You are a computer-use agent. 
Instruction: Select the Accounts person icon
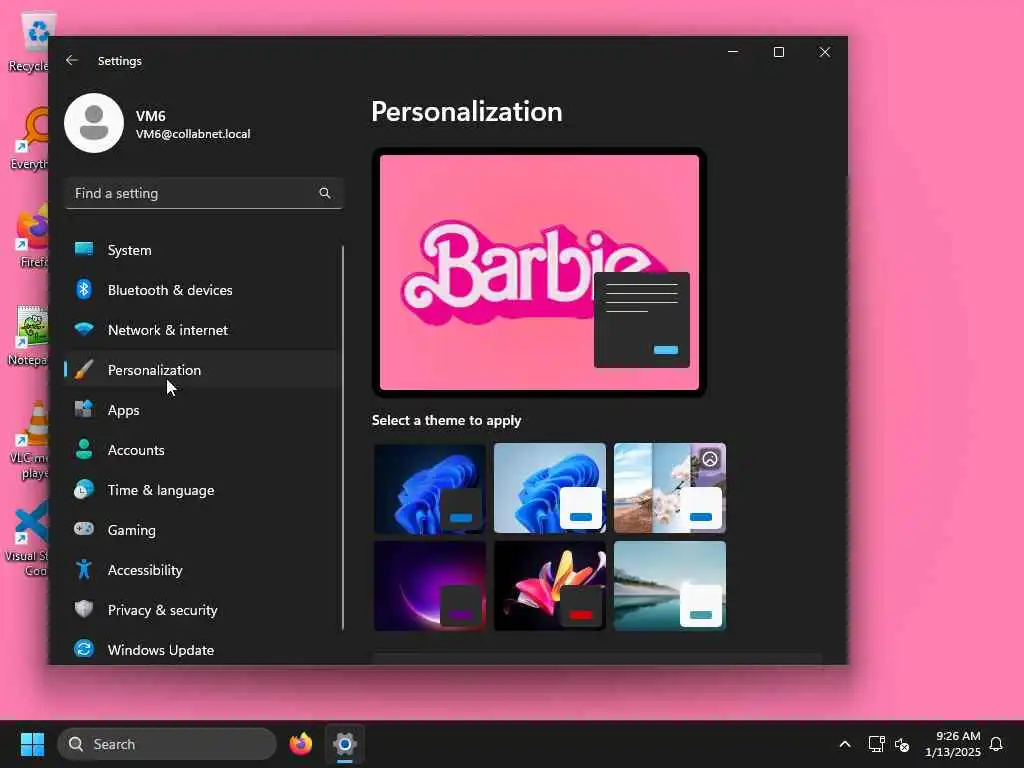(84, 449)
